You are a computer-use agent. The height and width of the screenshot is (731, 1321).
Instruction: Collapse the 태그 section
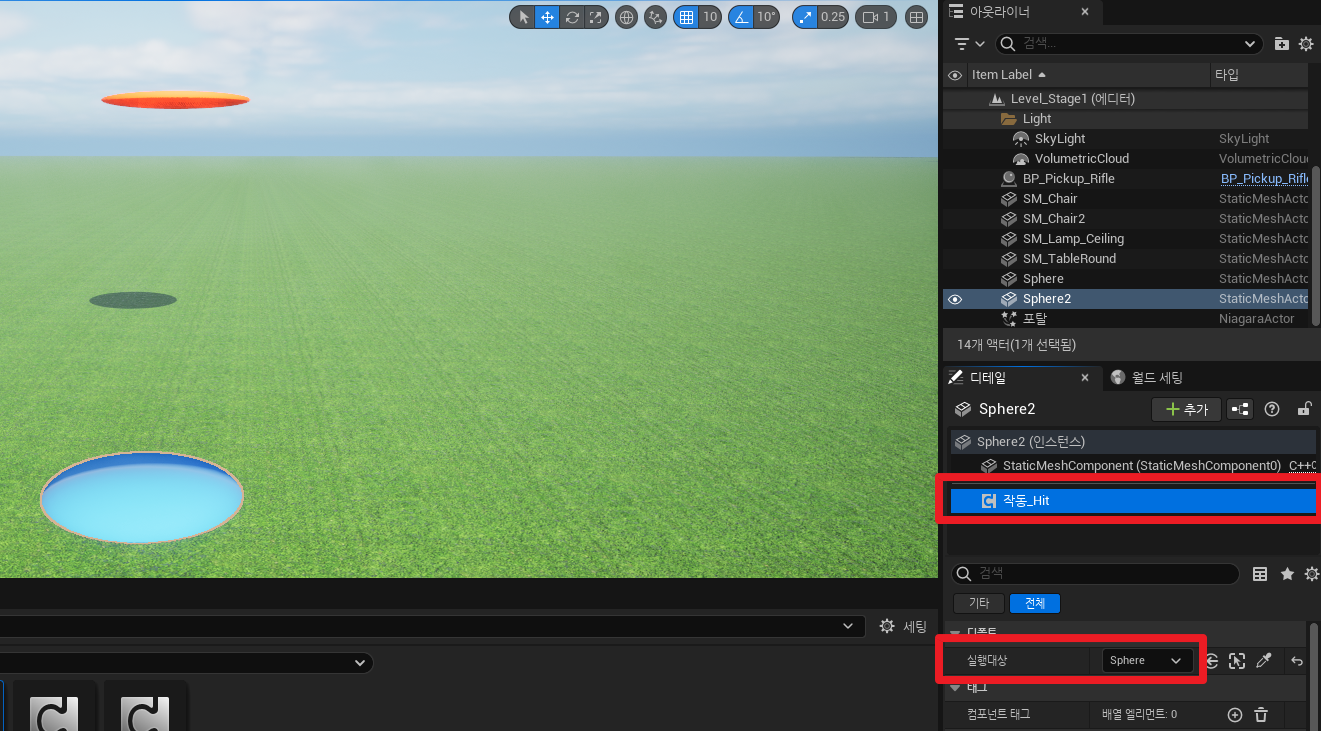pos(956,688)
